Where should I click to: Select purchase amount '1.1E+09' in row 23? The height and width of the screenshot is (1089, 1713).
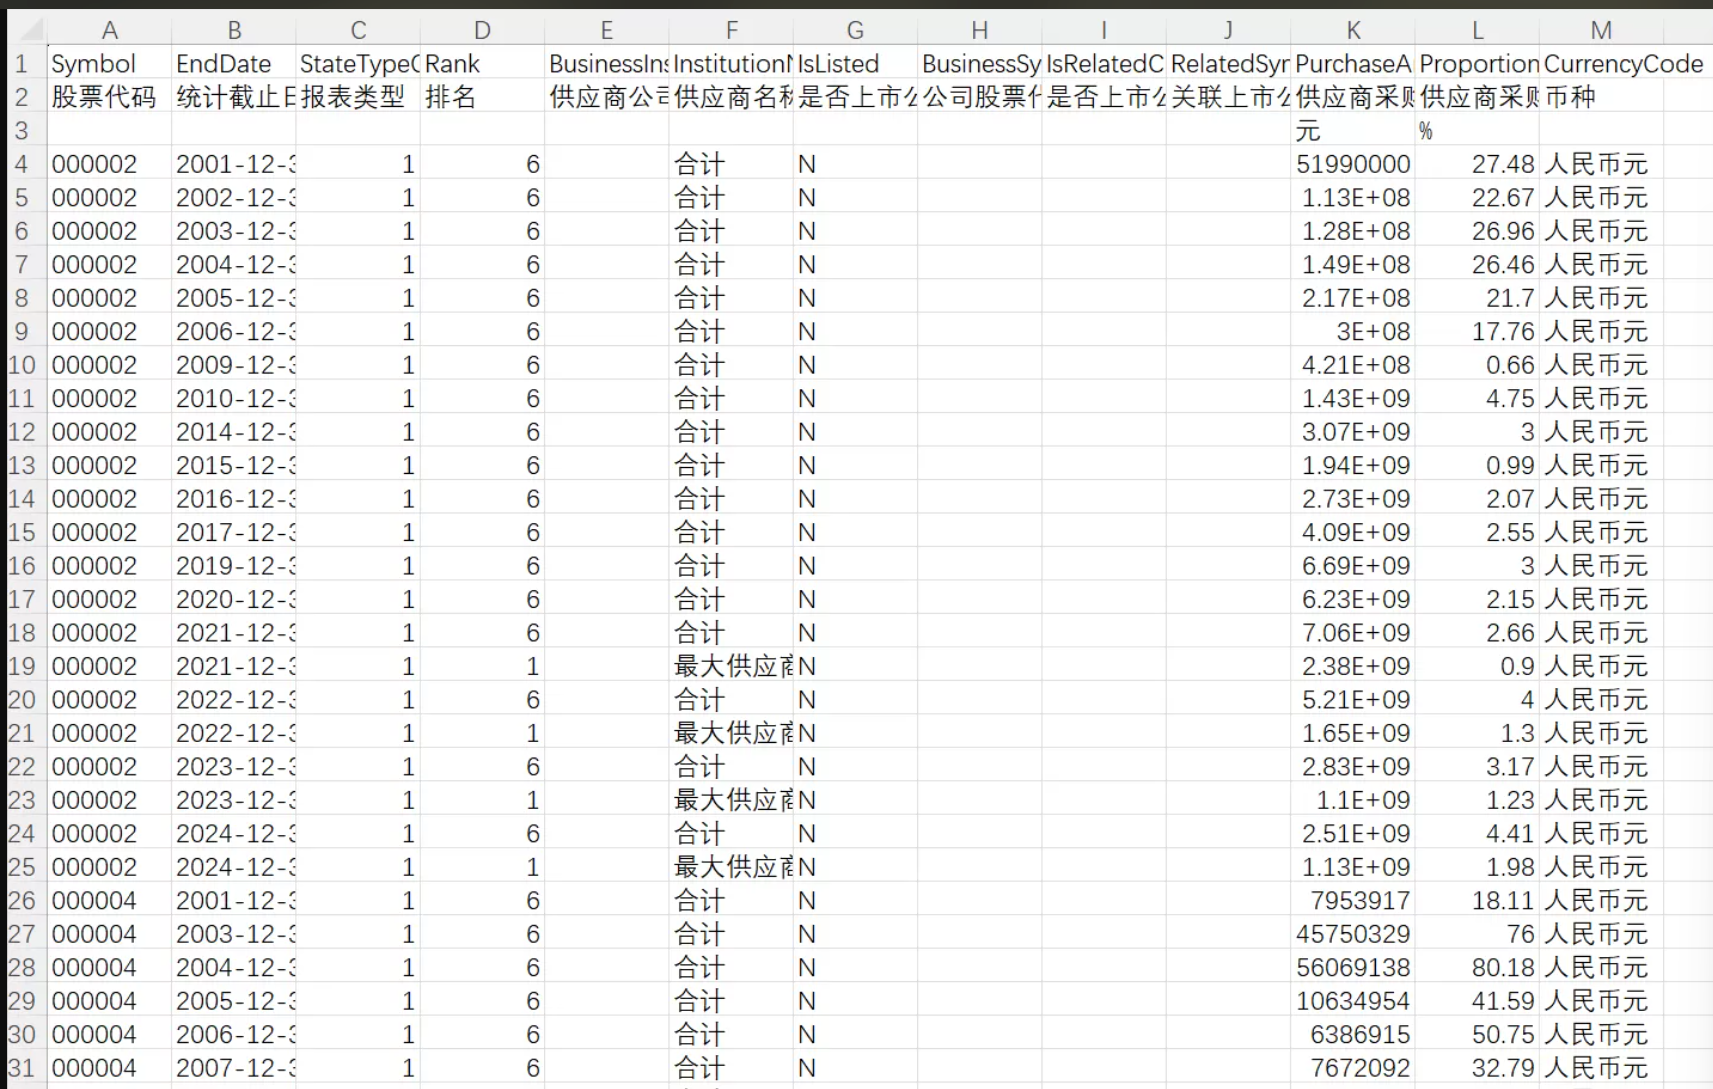click(1352, 800)
